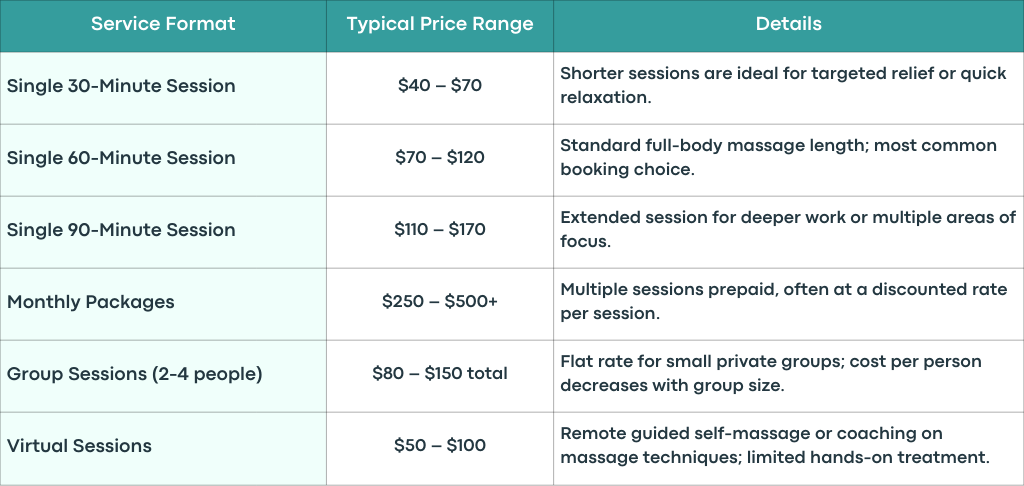Viewport: 1024px width, 486px height.
Task: Click the 'Standard full-body massage length' details text
Action: pyautogui.click(x=778, y=157)
